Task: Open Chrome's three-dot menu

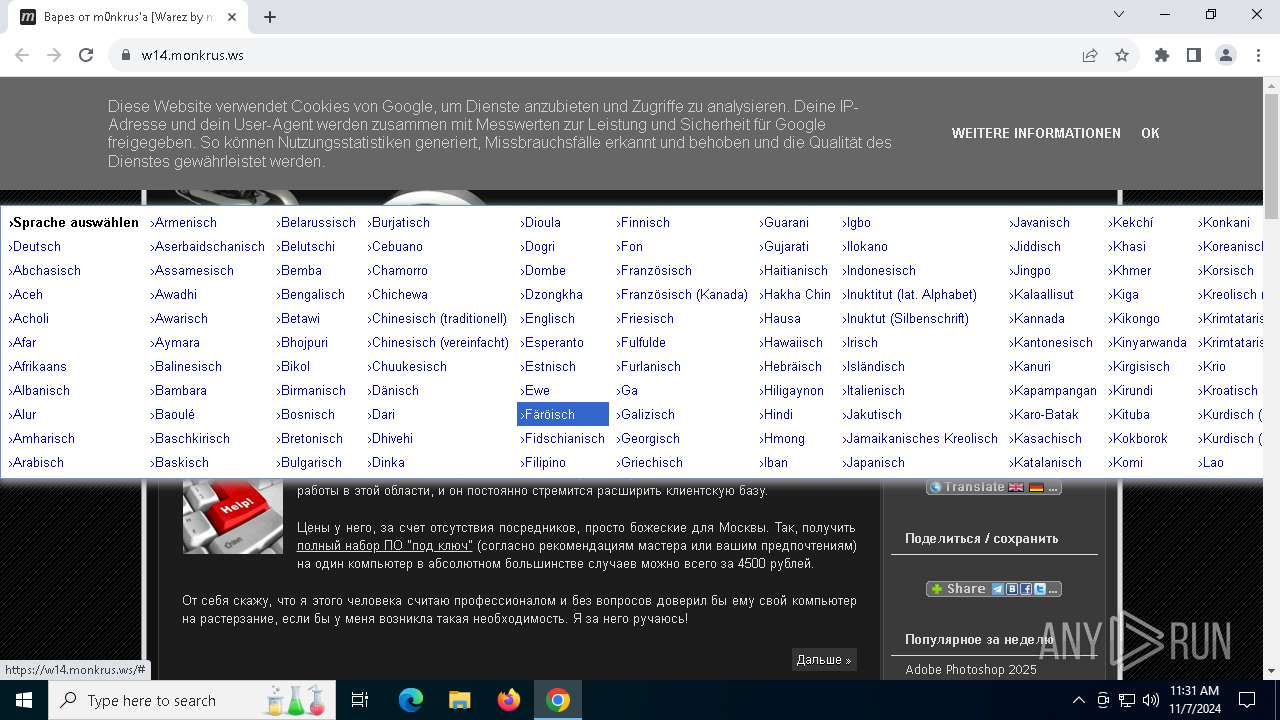Action: (x=1258, y=55)
